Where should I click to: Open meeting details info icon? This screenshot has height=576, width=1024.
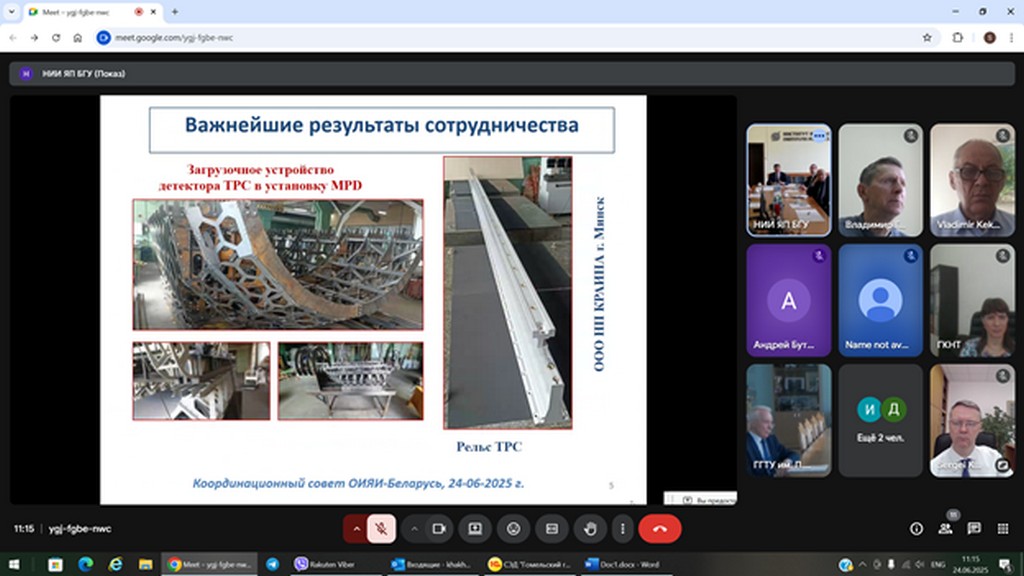(916, 528)
